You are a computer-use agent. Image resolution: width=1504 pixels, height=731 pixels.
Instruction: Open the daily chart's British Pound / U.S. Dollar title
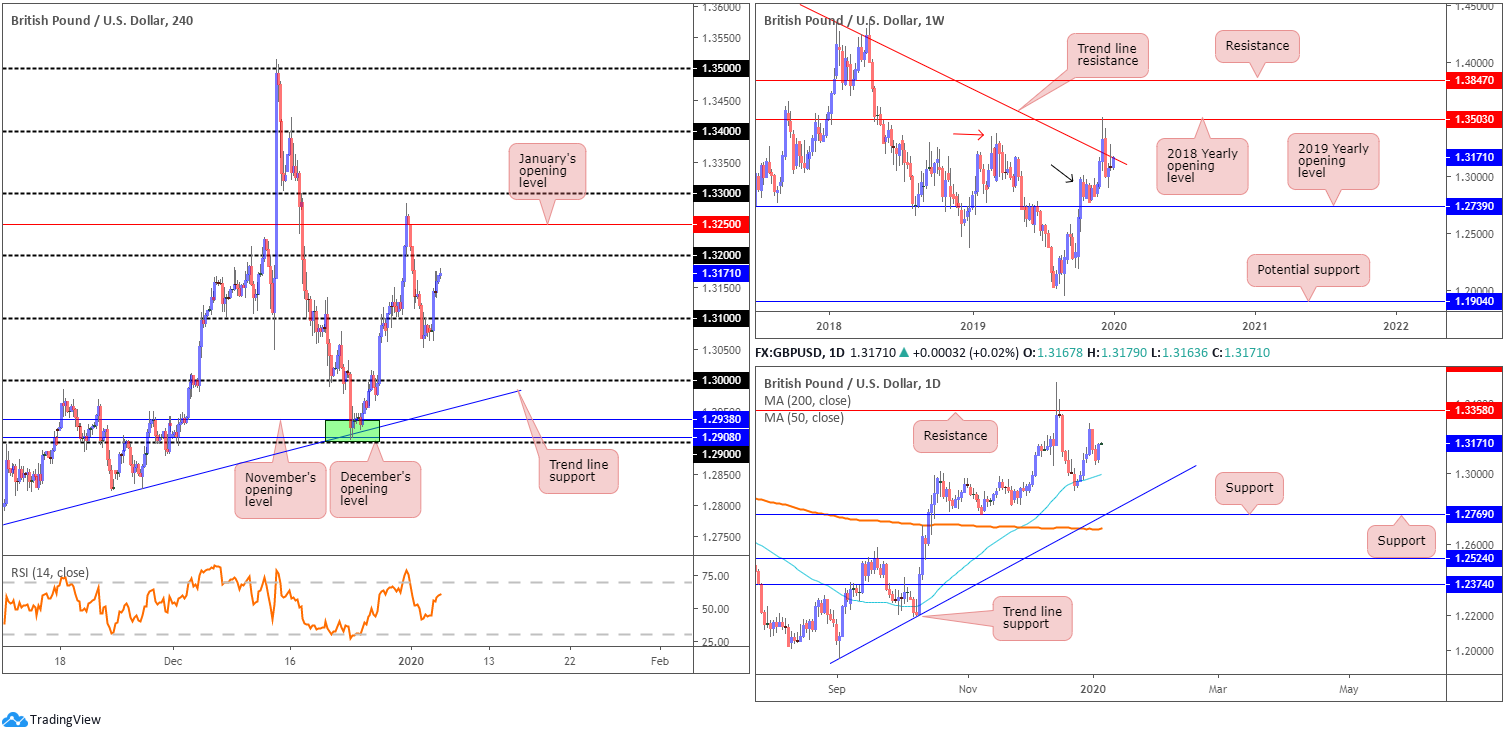click(x=852, y=383)
